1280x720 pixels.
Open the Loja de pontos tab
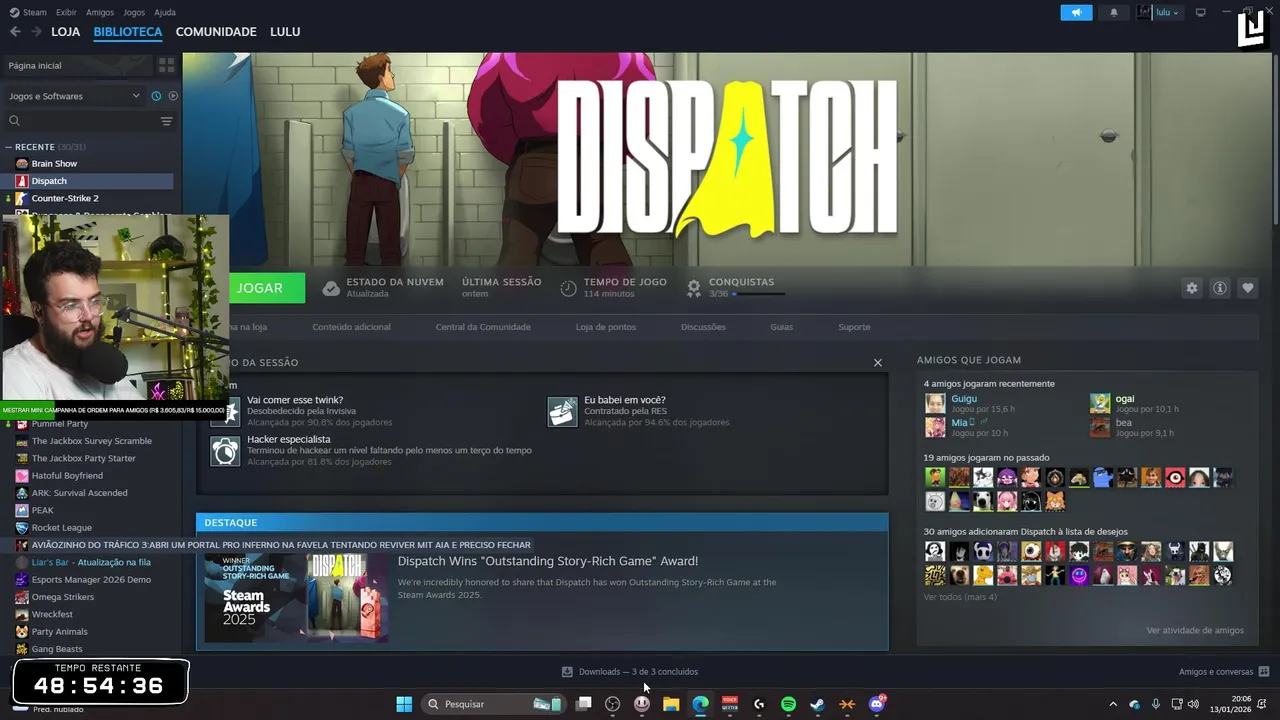(x=606, y=327)
